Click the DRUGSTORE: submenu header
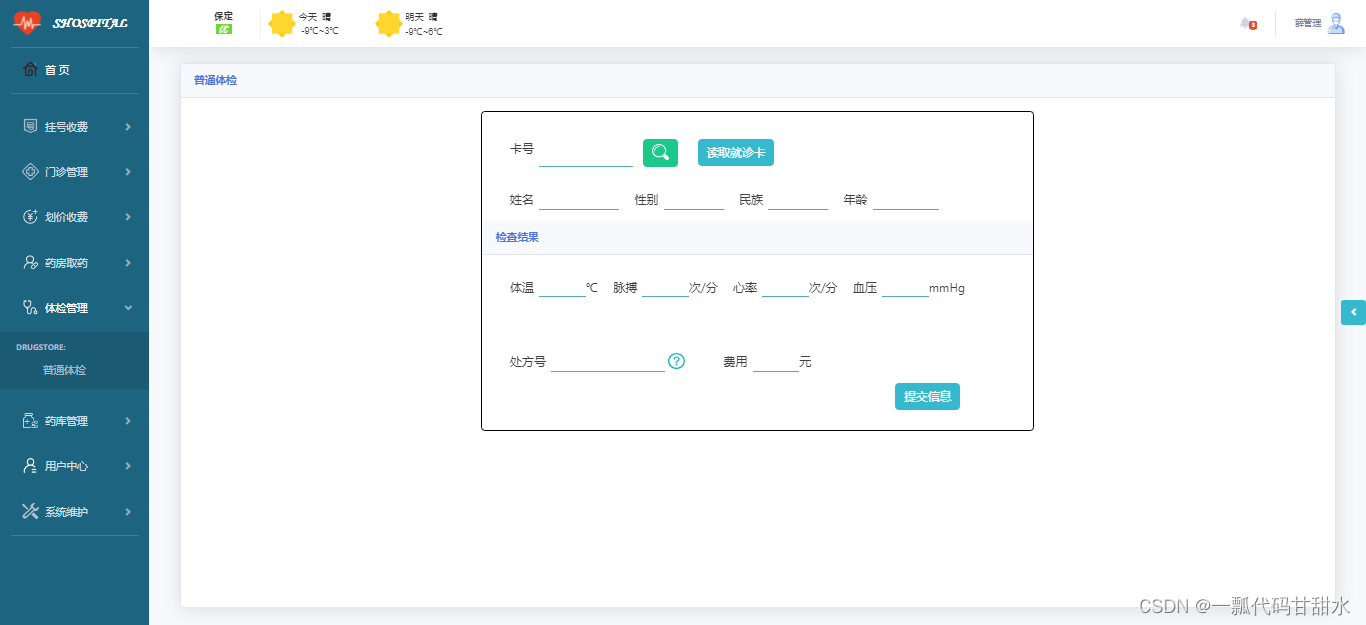The image size is (1366, 625). (x=41, y=347)
